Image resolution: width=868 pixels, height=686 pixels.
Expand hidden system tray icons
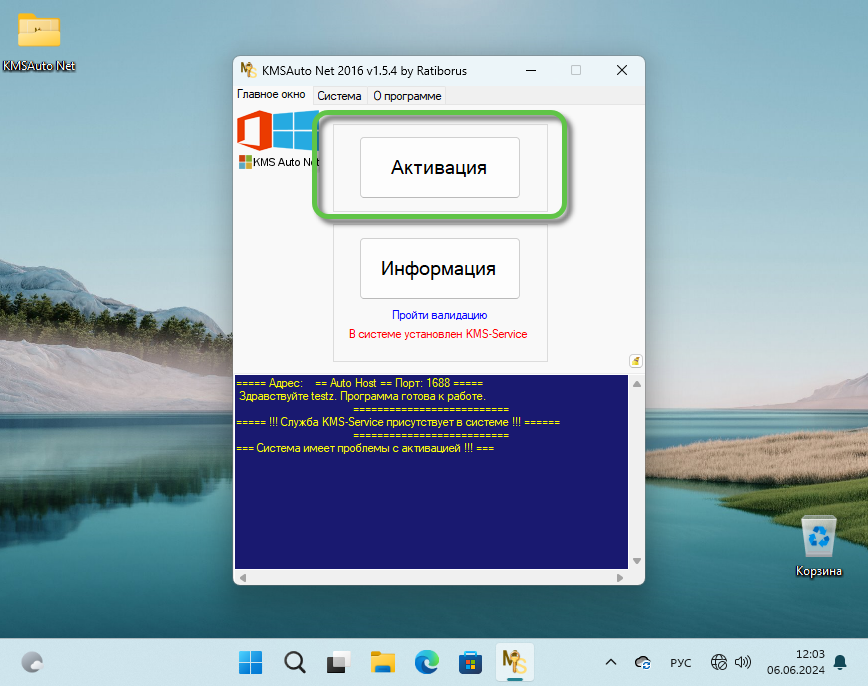(x=611, y=662)
